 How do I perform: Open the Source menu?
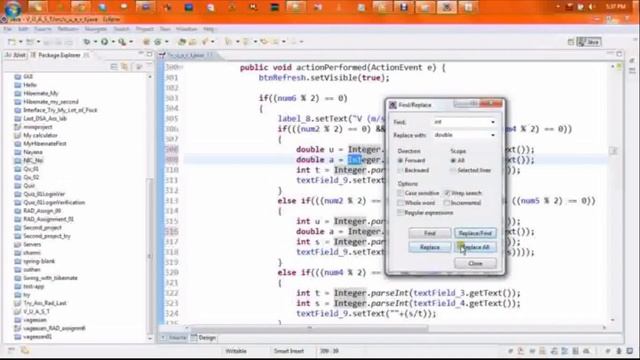[43, 29]
